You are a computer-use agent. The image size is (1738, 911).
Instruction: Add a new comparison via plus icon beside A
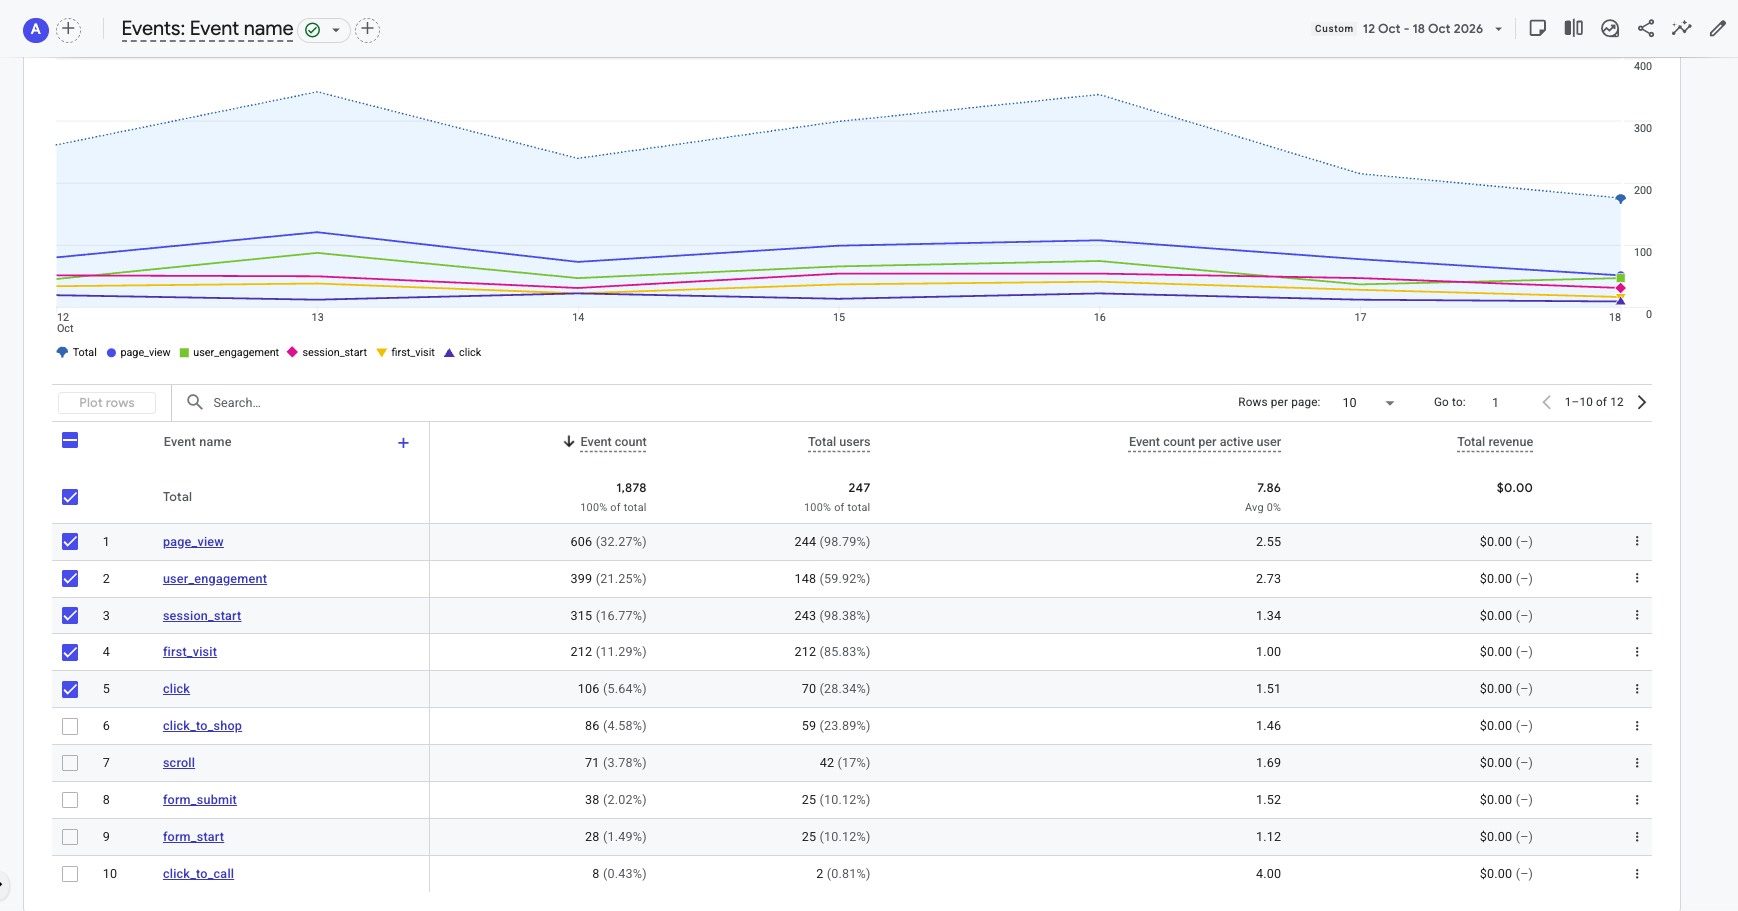[68, 29]
